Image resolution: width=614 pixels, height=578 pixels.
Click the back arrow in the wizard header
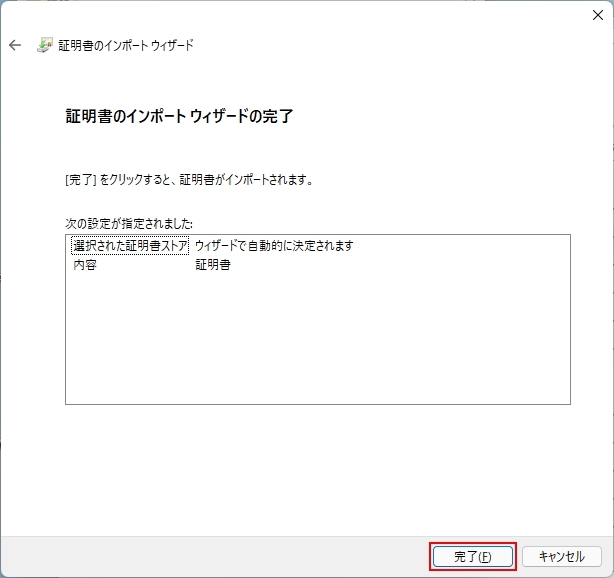(15, 46)
